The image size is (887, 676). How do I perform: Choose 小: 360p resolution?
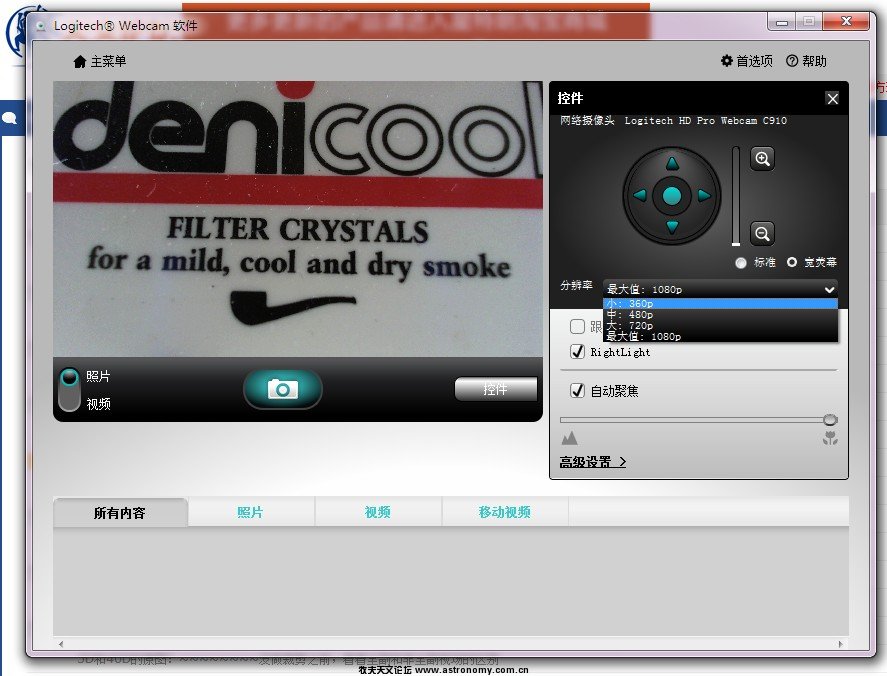click(720, 304)
